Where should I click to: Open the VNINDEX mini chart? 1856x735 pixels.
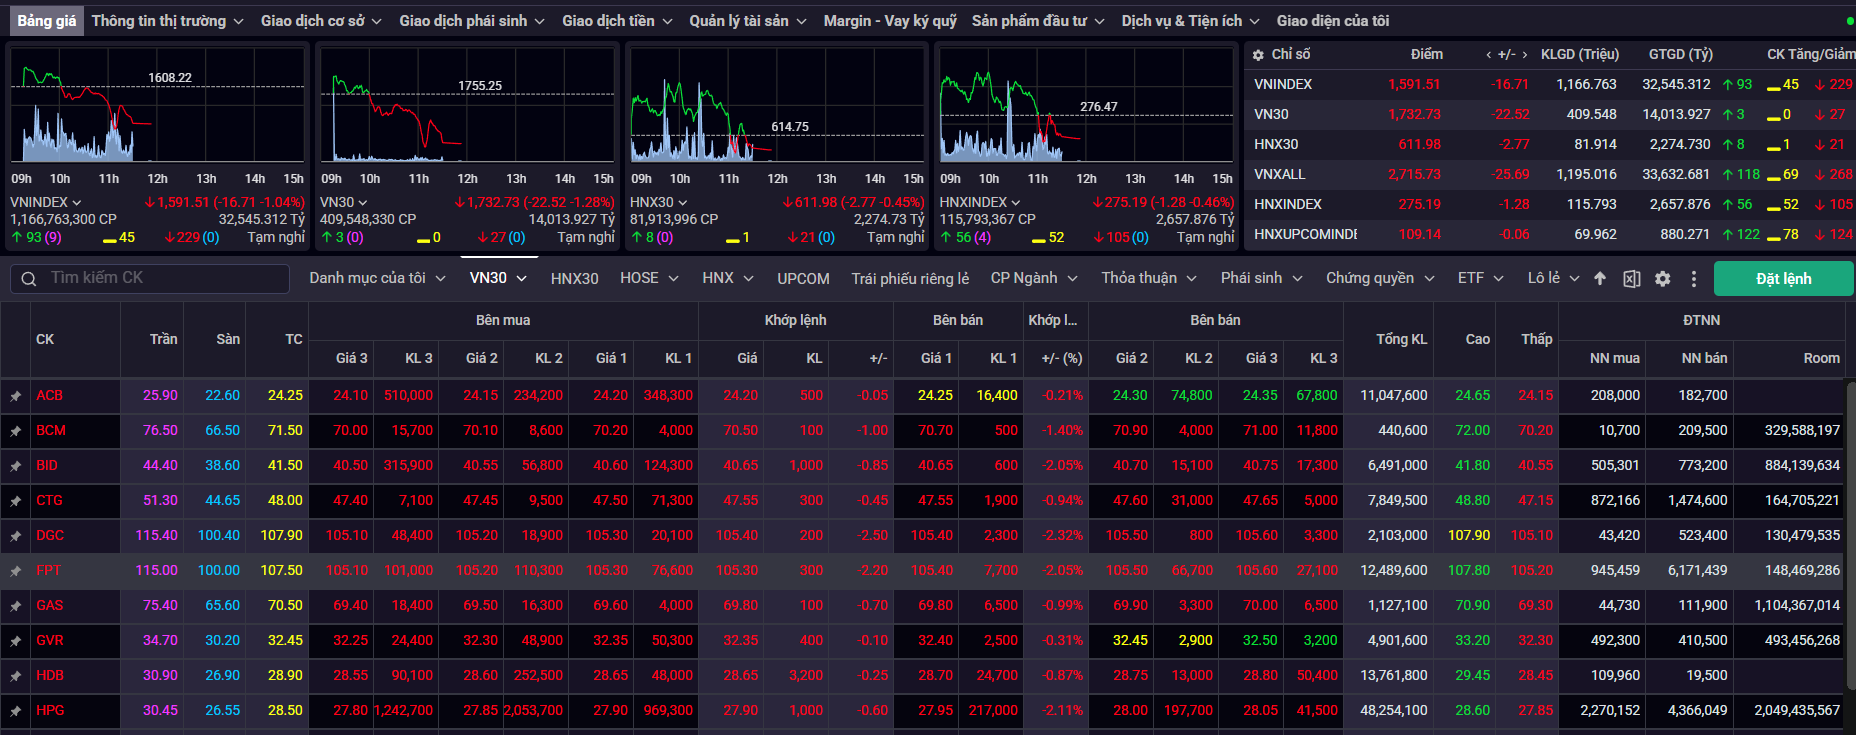pyautogui.click(x=158, y=105)
